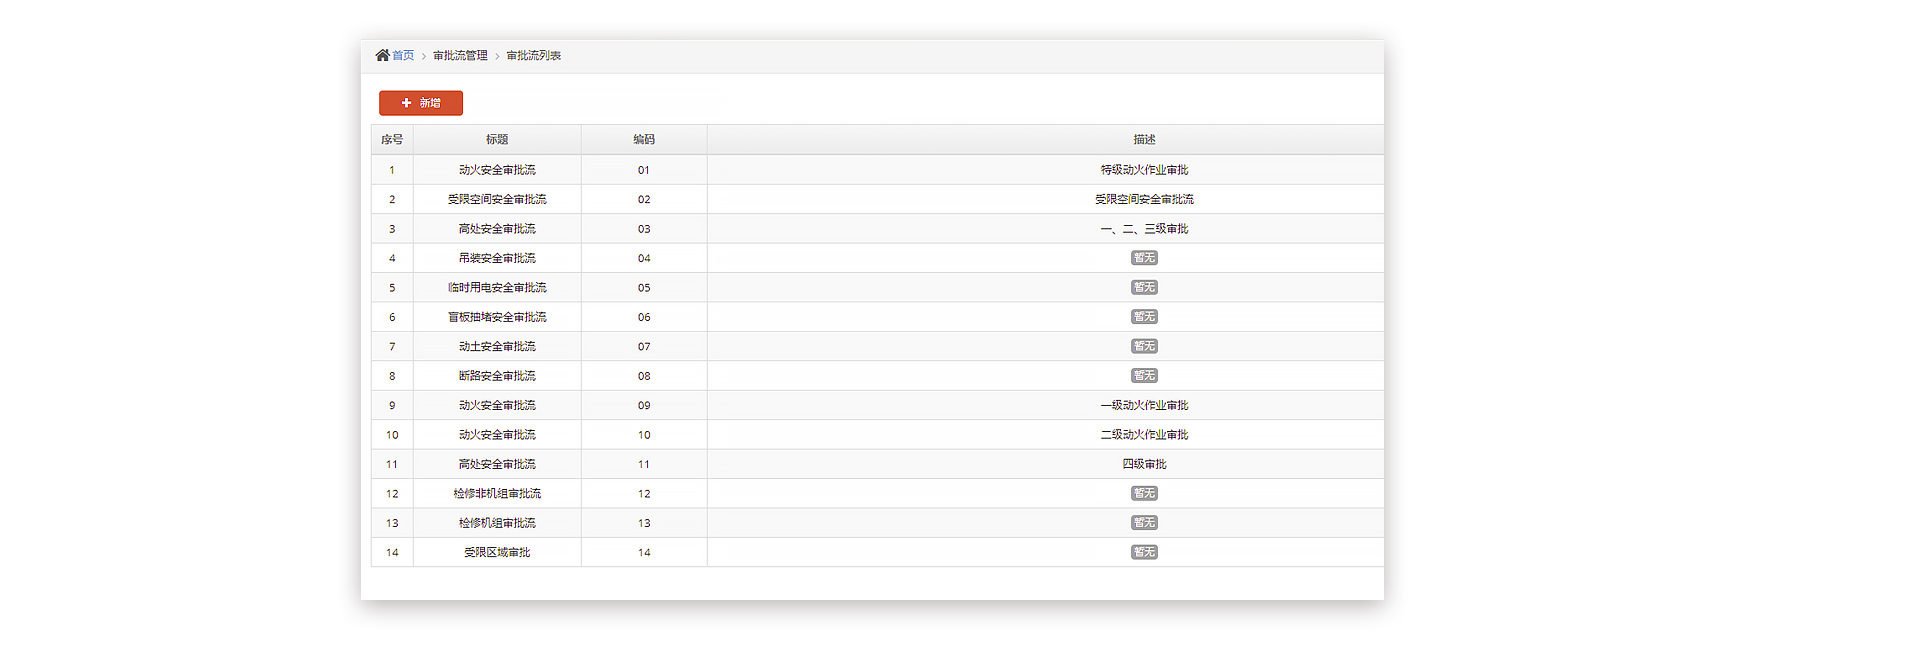Select the 四级审批 description cell
The width and height of the screenshot is (1920, 652).
pyautogui.click(x=1144, y=464)
